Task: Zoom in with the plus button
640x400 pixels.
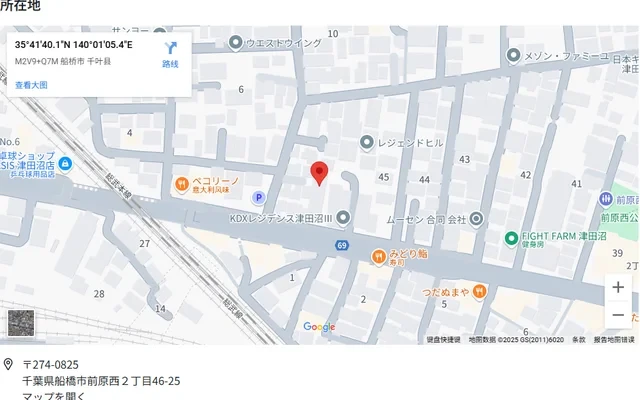Action: [x=618, y=287]
